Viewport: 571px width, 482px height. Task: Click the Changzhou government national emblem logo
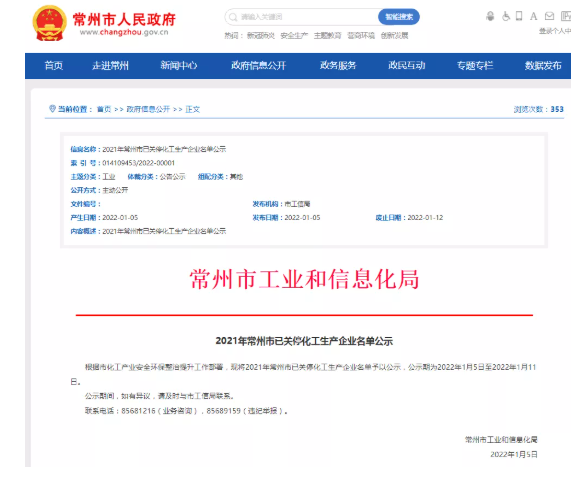click(x=50, y=23)
